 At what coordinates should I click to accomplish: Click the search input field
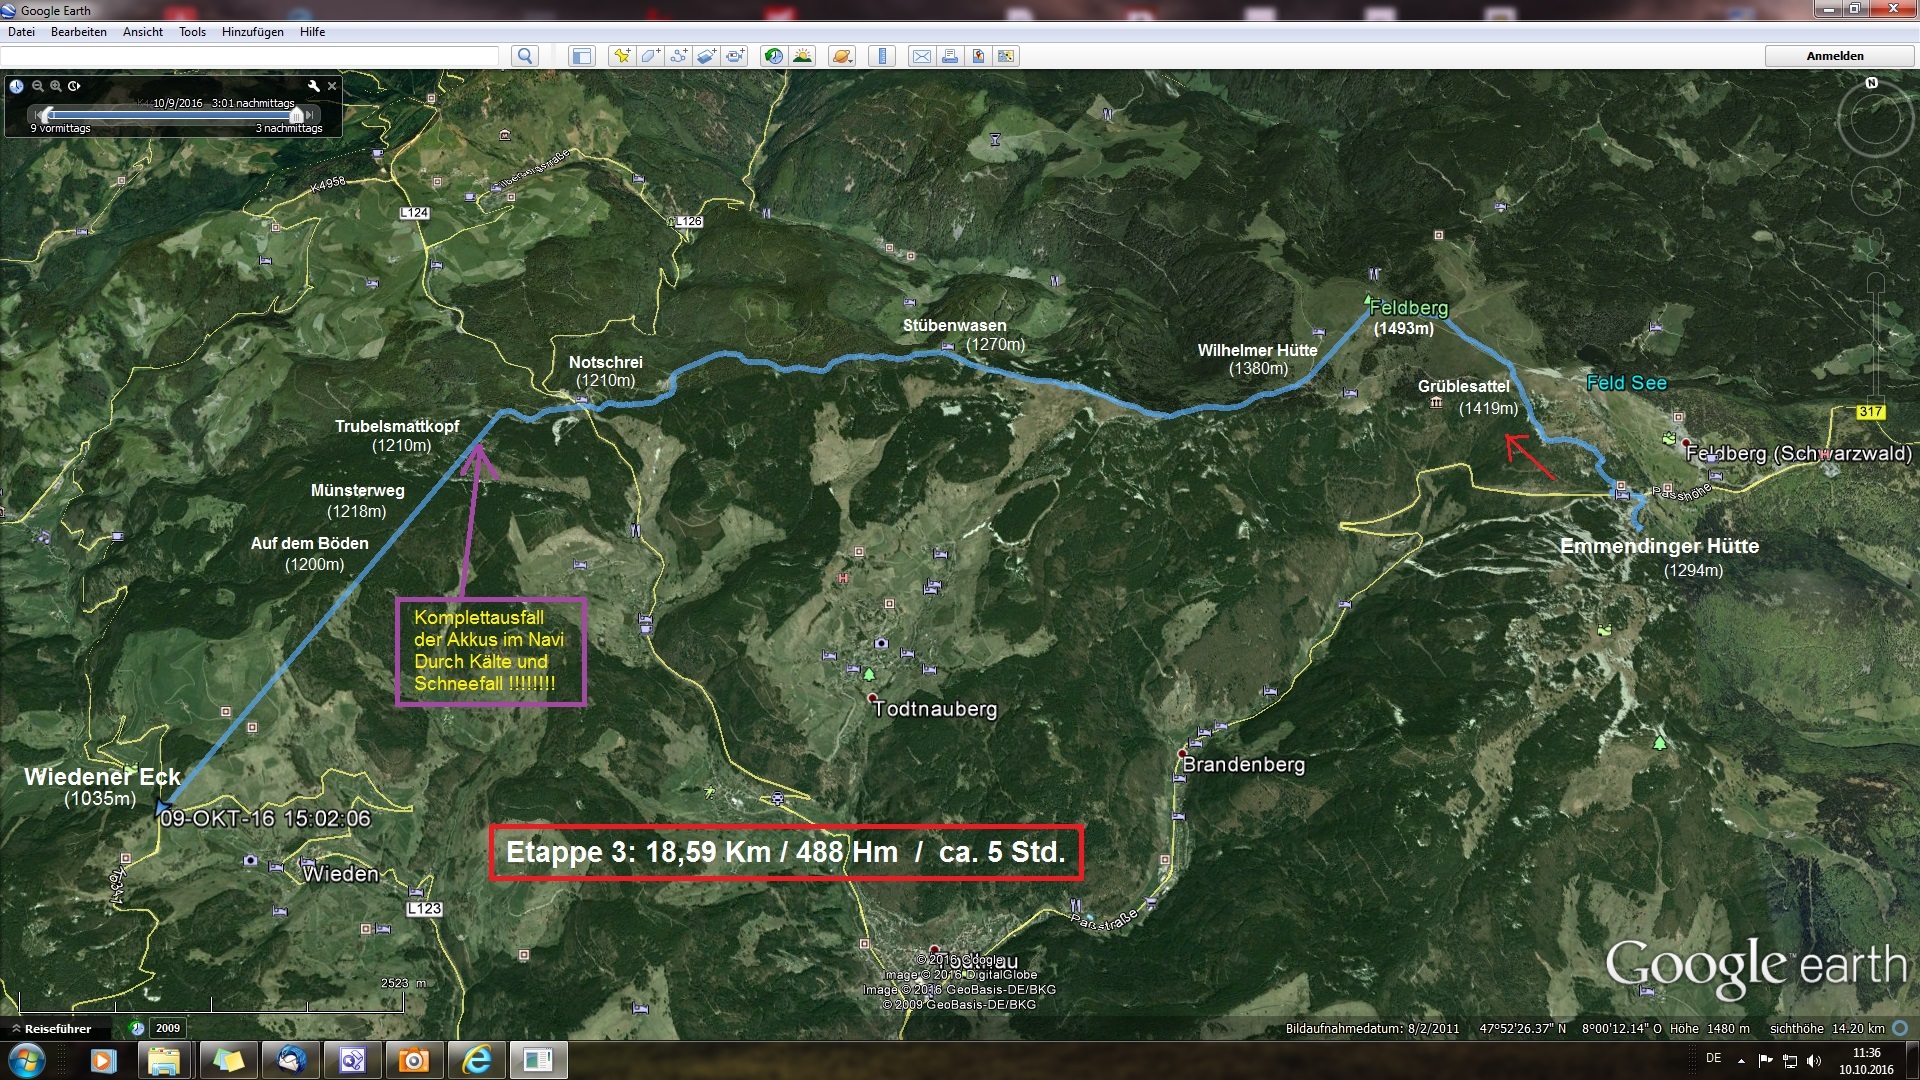pyautogui.click(x=250, y=56)
